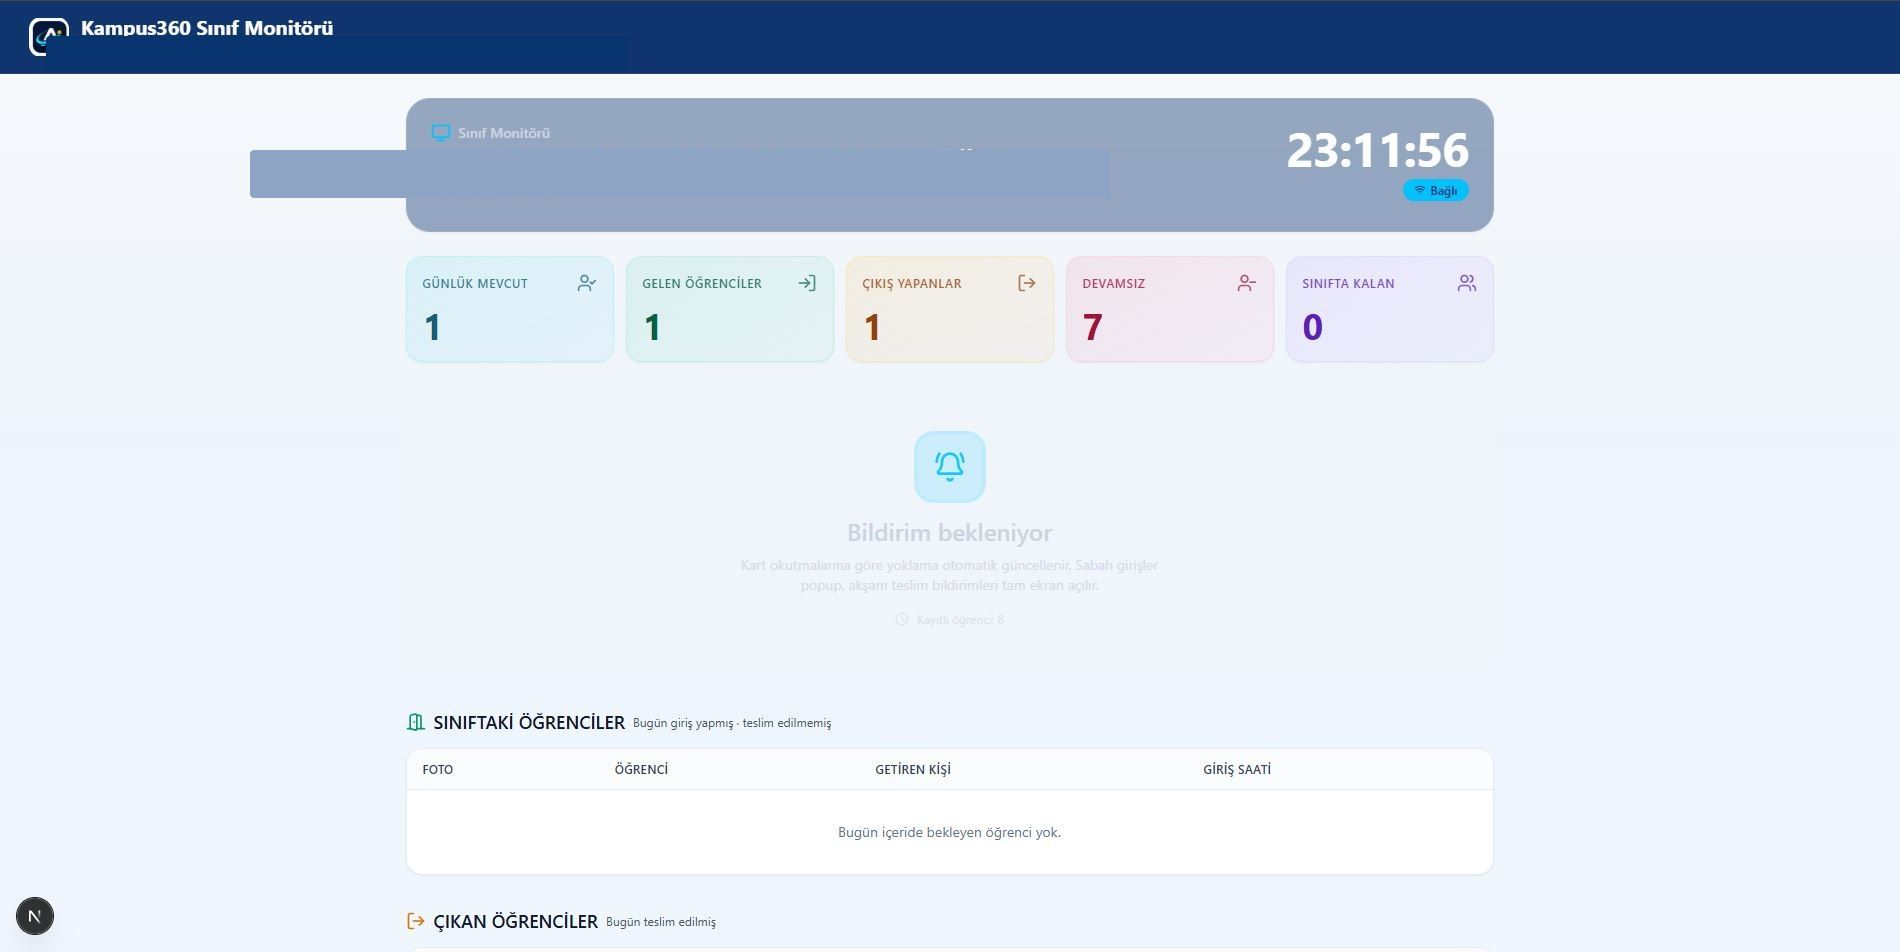
Task: Open the Çıkış Yapanlar card
Action: tap(950, 309)
